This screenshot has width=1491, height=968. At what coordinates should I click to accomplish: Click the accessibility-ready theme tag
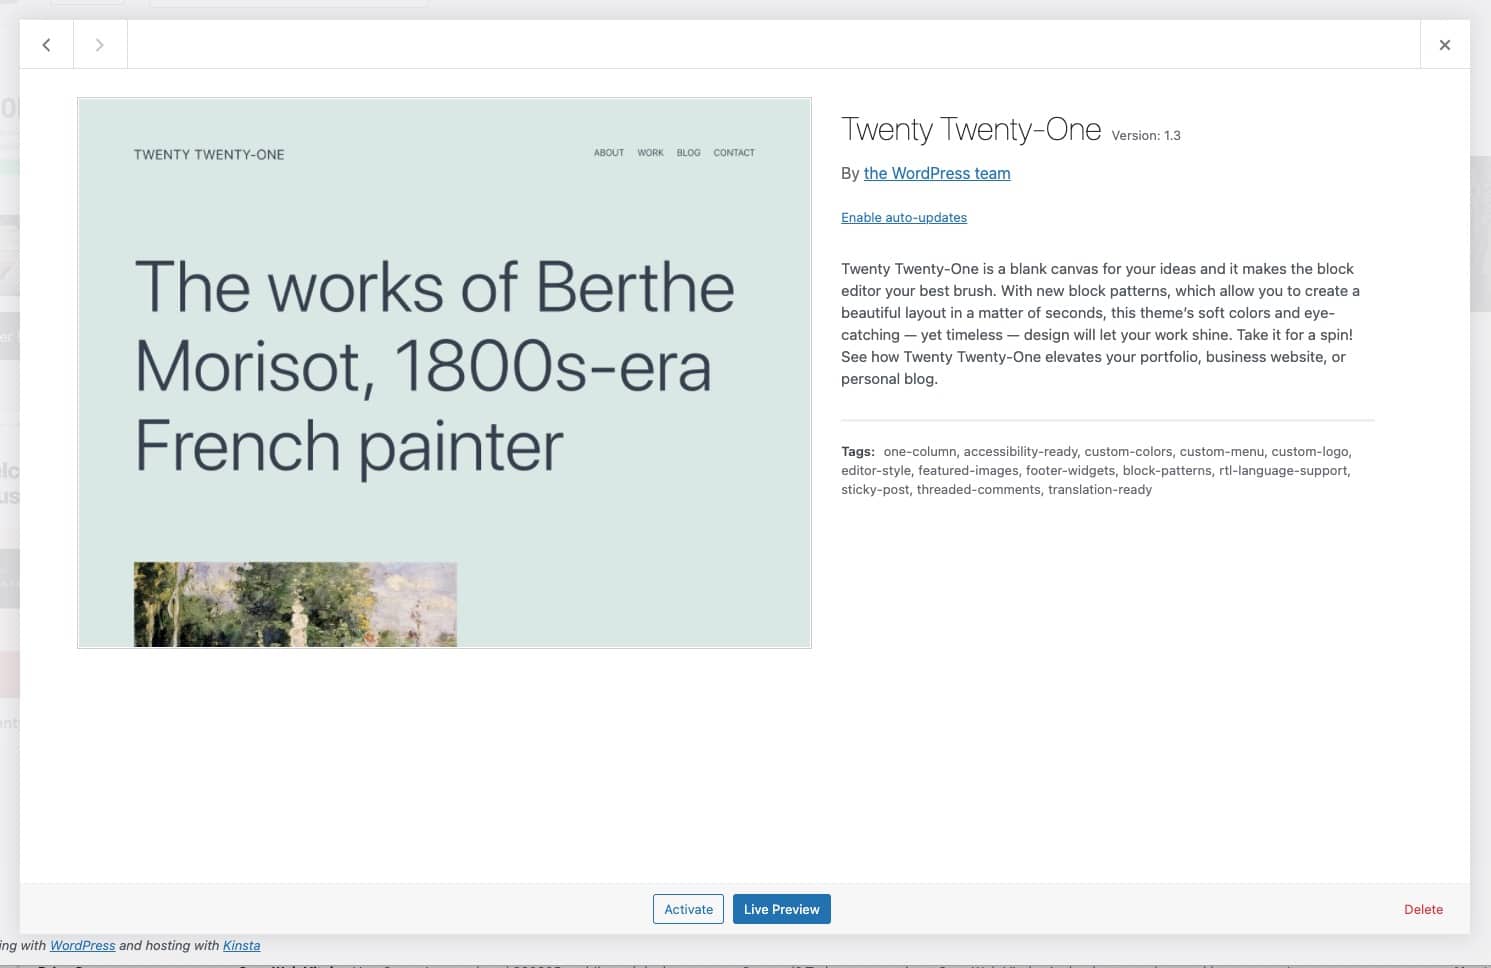(1021, 451)
